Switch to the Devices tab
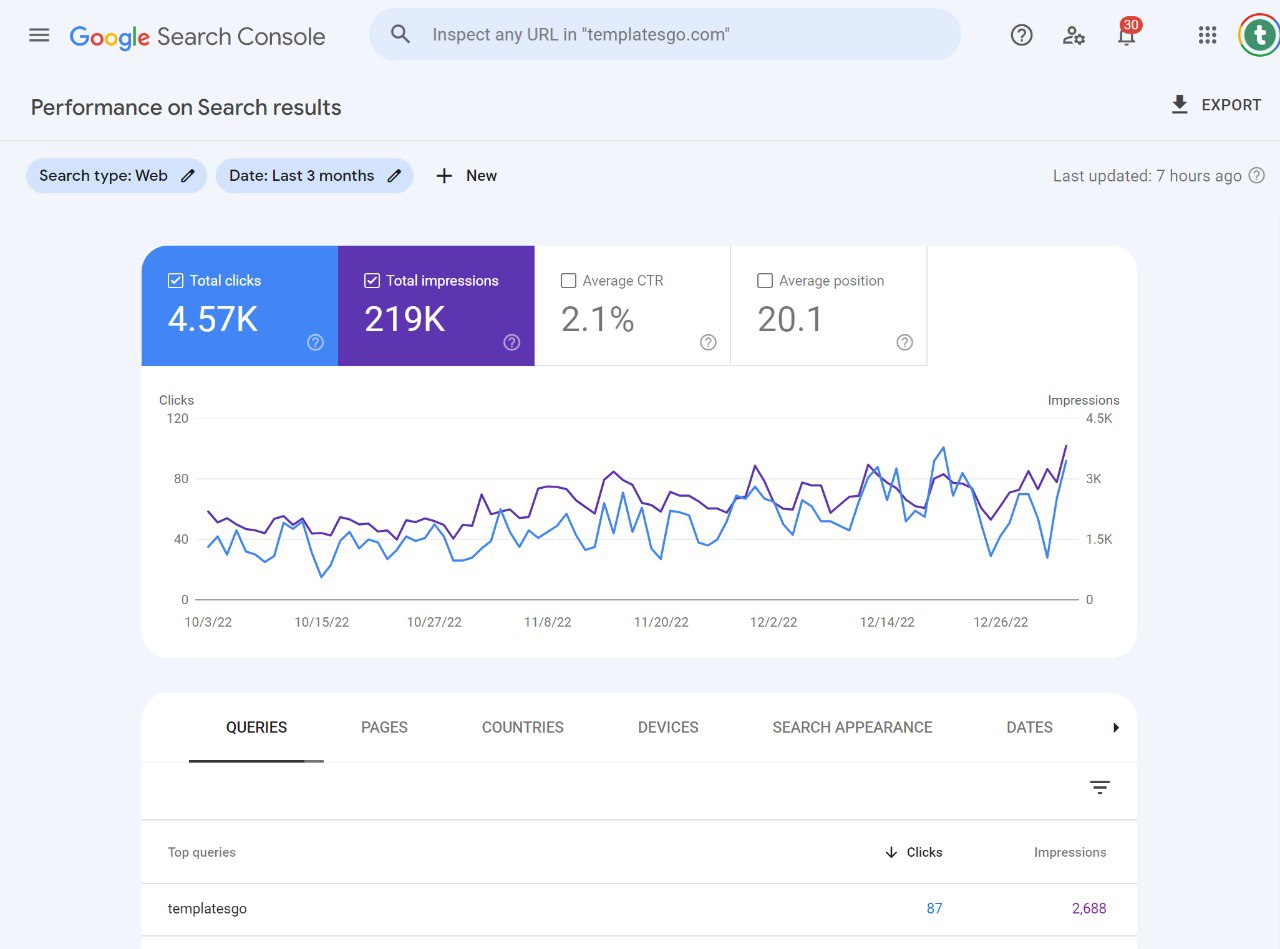 pyautogui.click(x=668, y=728)
